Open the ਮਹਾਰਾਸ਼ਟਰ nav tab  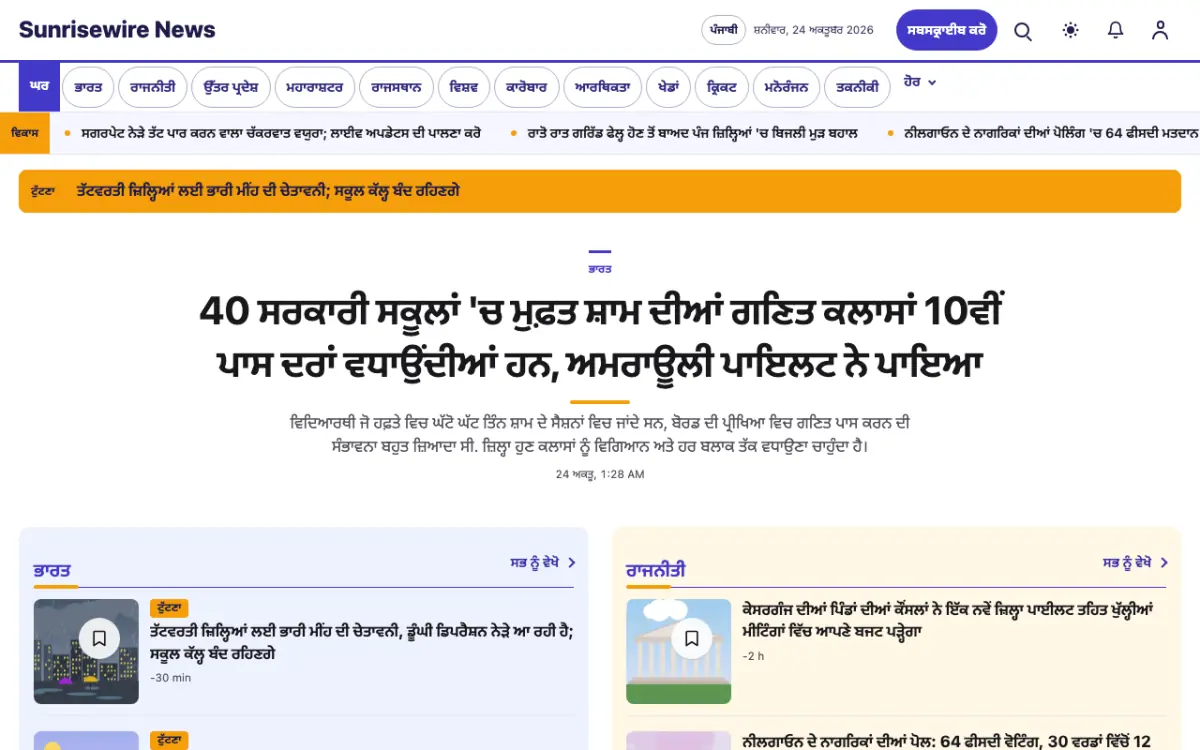tap(315, 87)
